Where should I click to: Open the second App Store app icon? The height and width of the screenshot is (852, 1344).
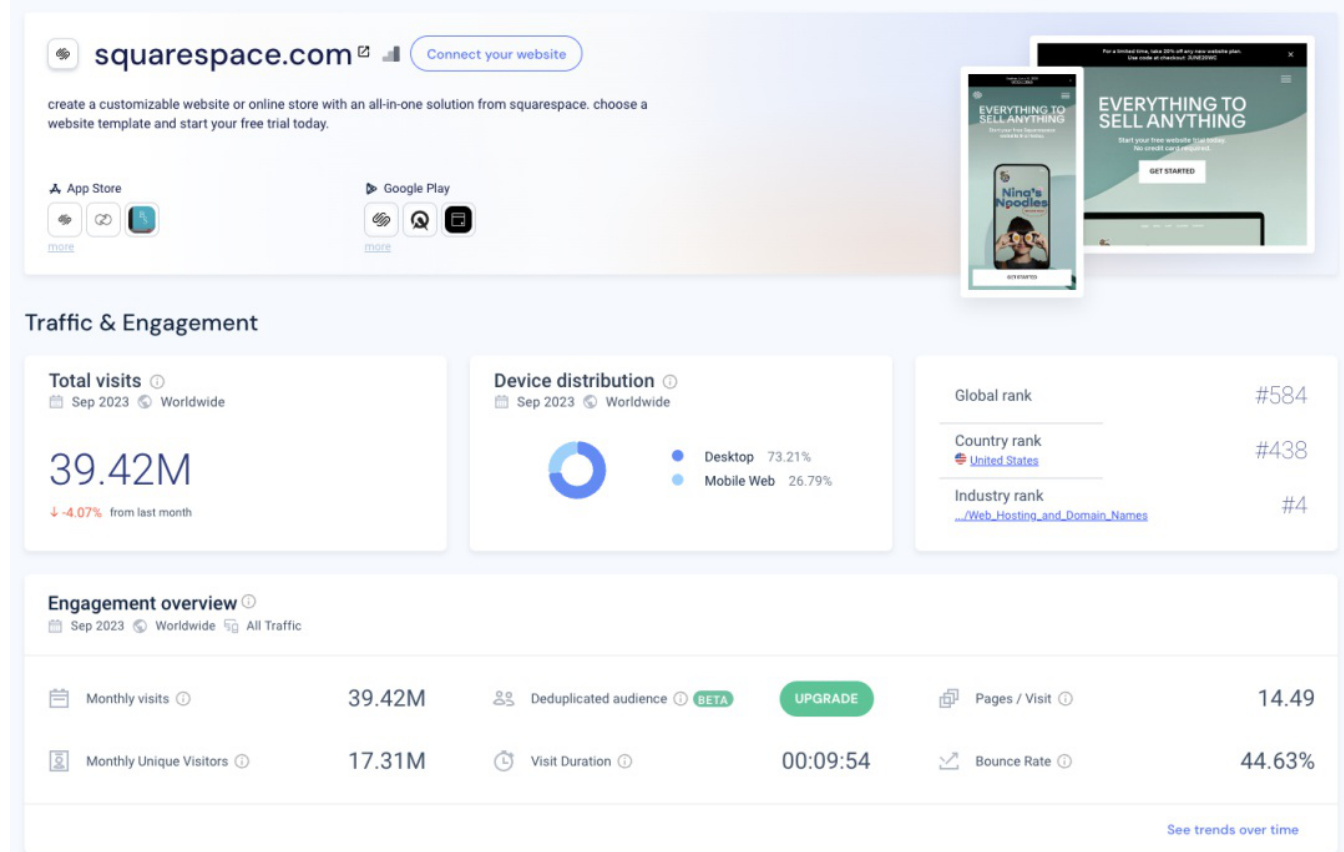click(103, 219)
